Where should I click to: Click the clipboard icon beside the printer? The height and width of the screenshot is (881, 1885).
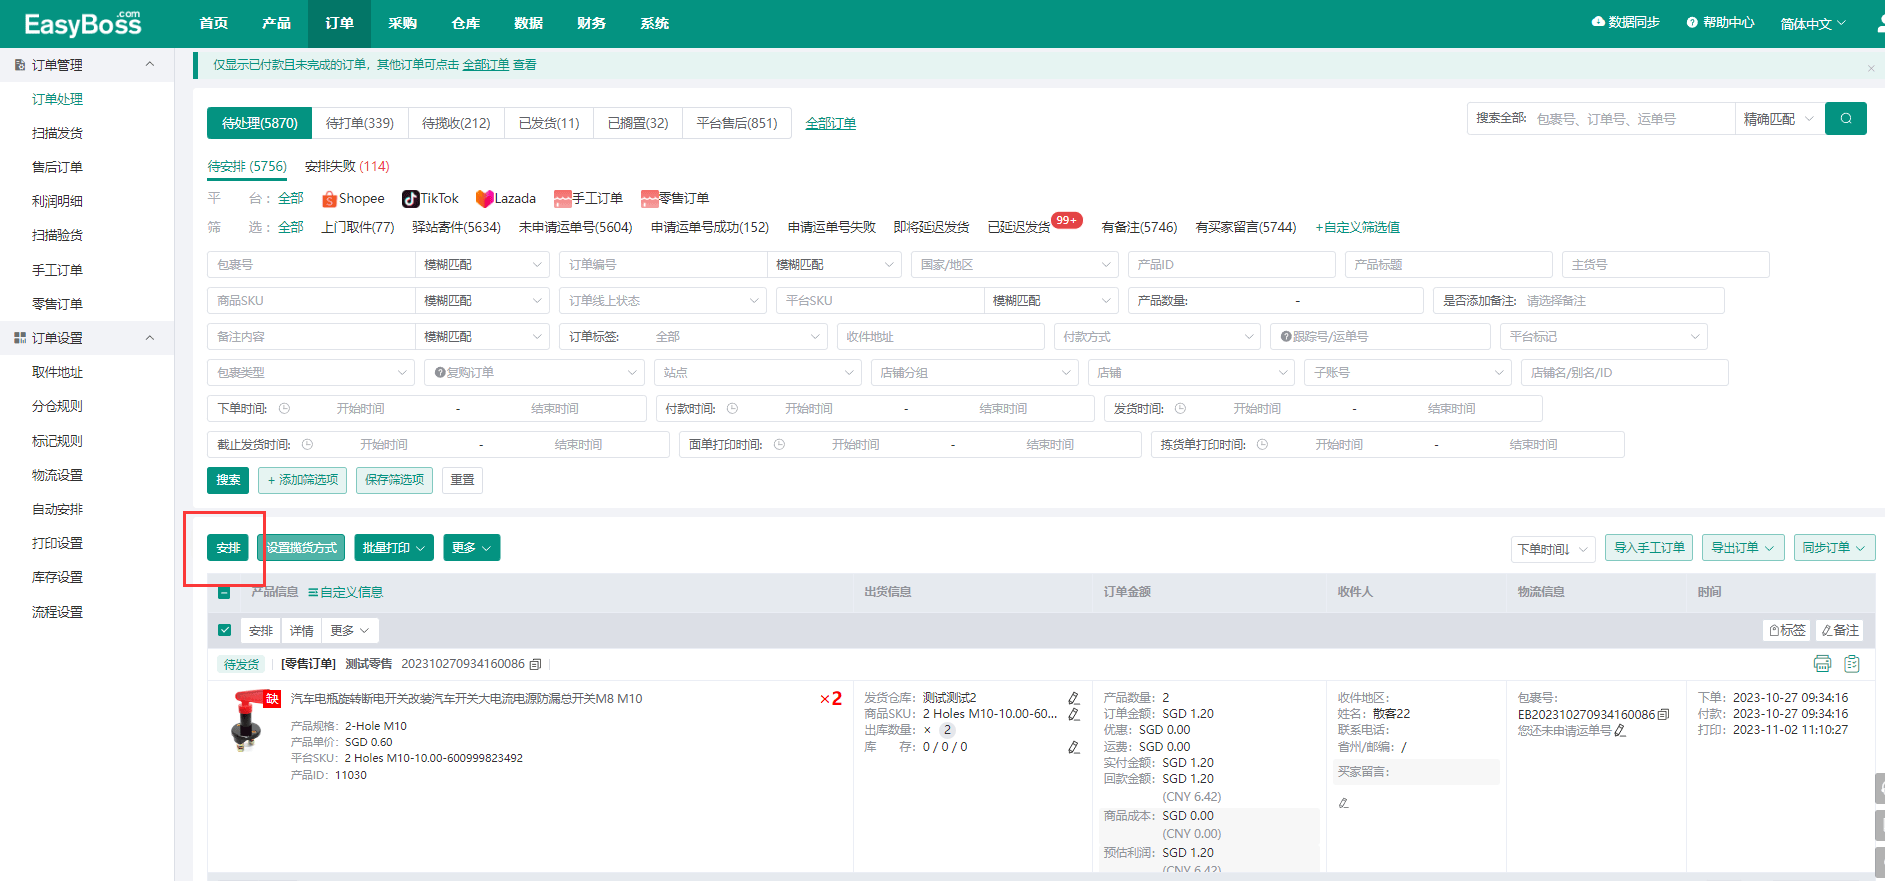pos(1852,664)
